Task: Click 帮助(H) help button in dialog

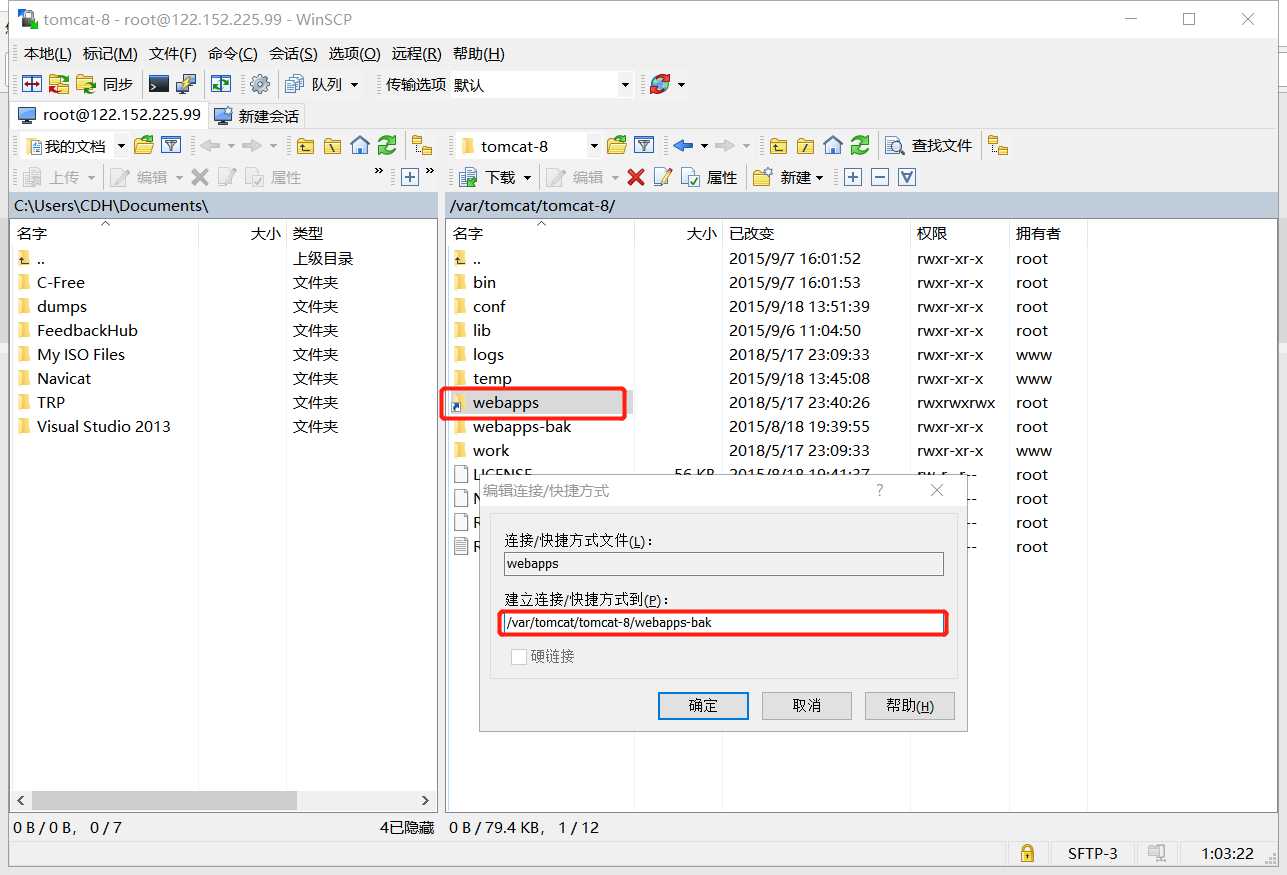Action: coord(909,705)
